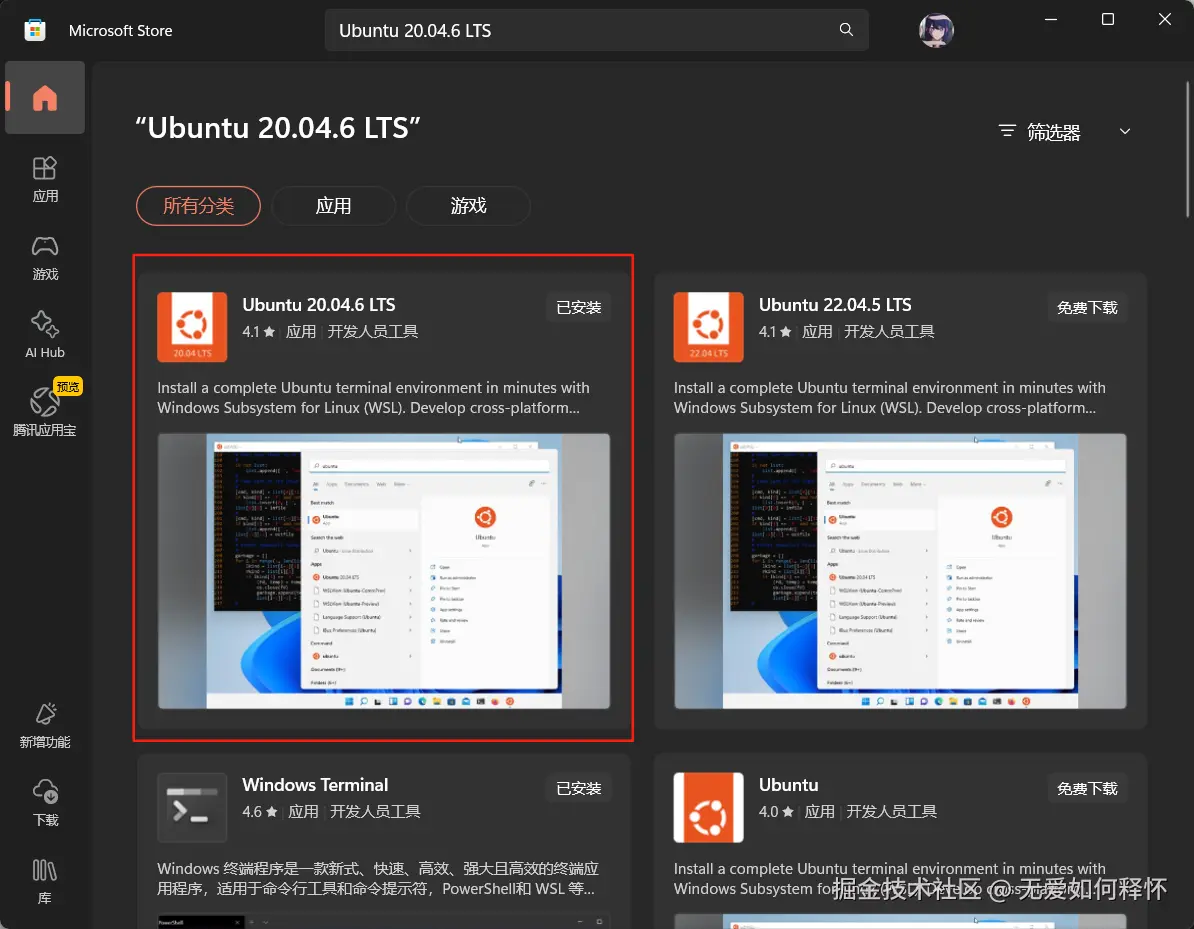Click the Windows Terminal description text
Screen dimensions: 1194x929
point(378,878)
